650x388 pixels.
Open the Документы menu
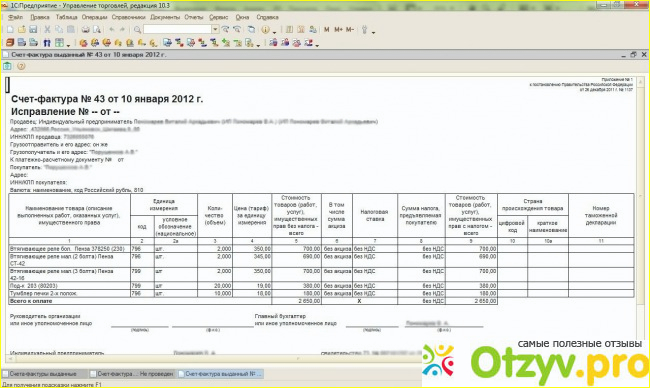click(x=165, y=17)
